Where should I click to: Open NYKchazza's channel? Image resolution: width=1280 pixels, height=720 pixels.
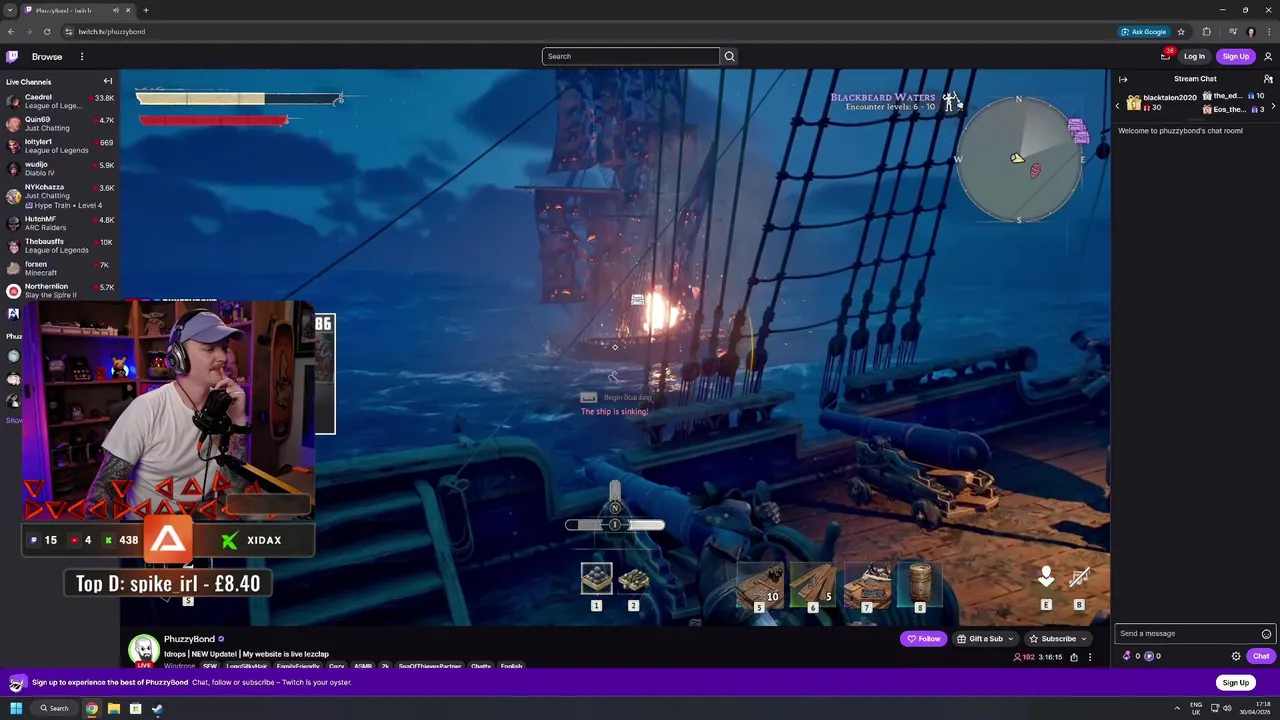(x=60, y=196)
